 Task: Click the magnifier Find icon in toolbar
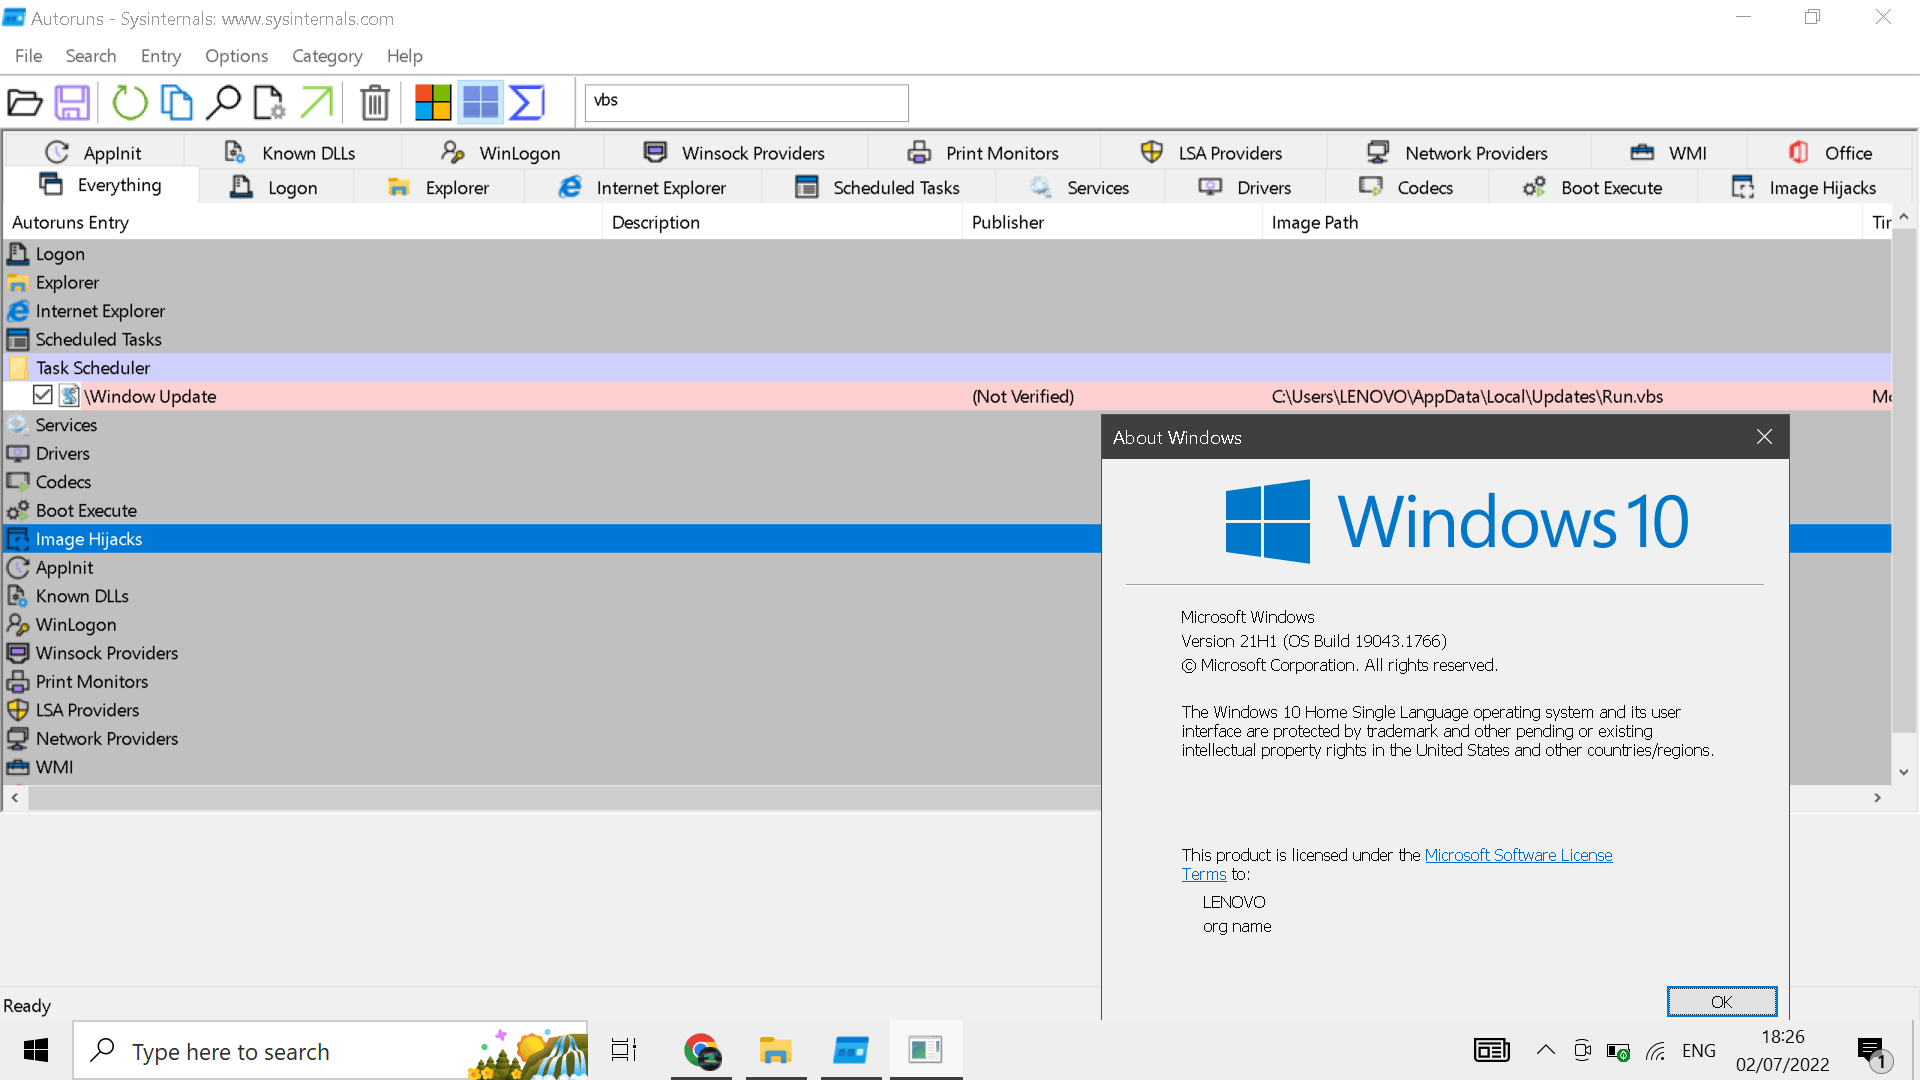coord(222,102)
